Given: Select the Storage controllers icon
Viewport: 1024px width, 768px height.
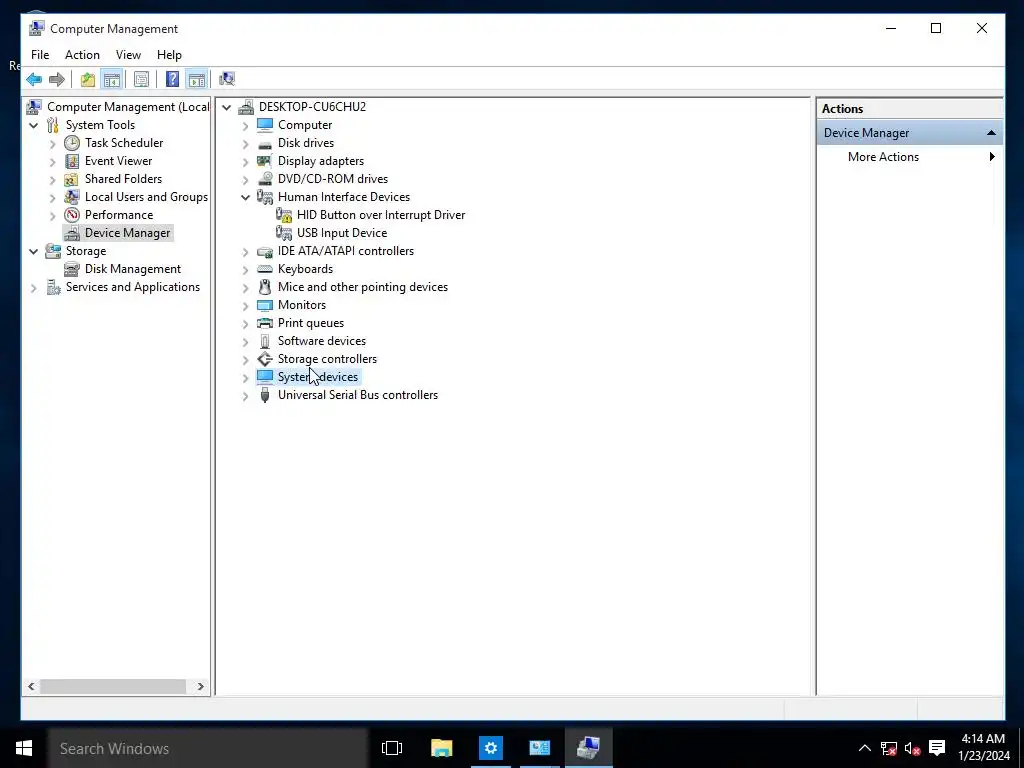Looking at the screenshot, I should (264, 359).
